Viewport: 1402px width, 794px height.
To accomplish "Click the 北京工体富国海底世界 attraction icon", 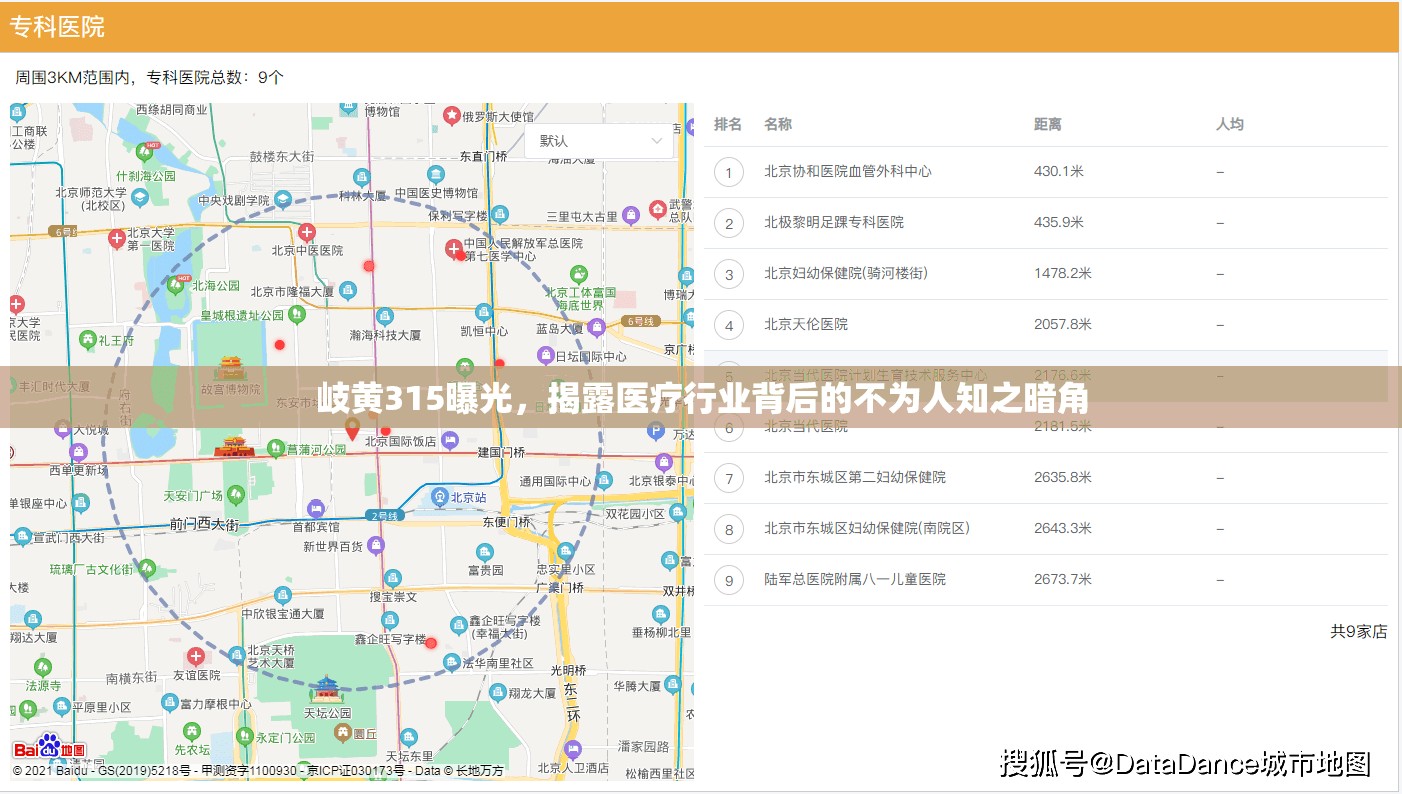I will point(579,273).
